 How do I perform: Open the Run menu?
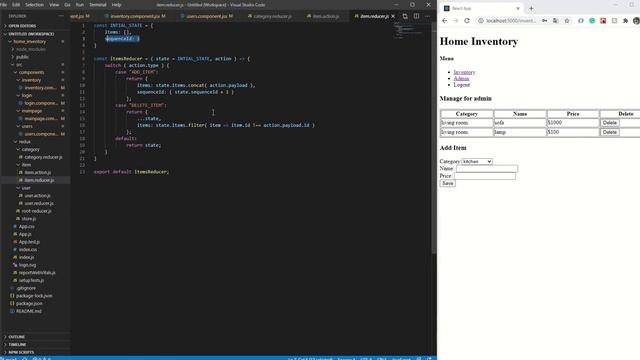point(80,4)
